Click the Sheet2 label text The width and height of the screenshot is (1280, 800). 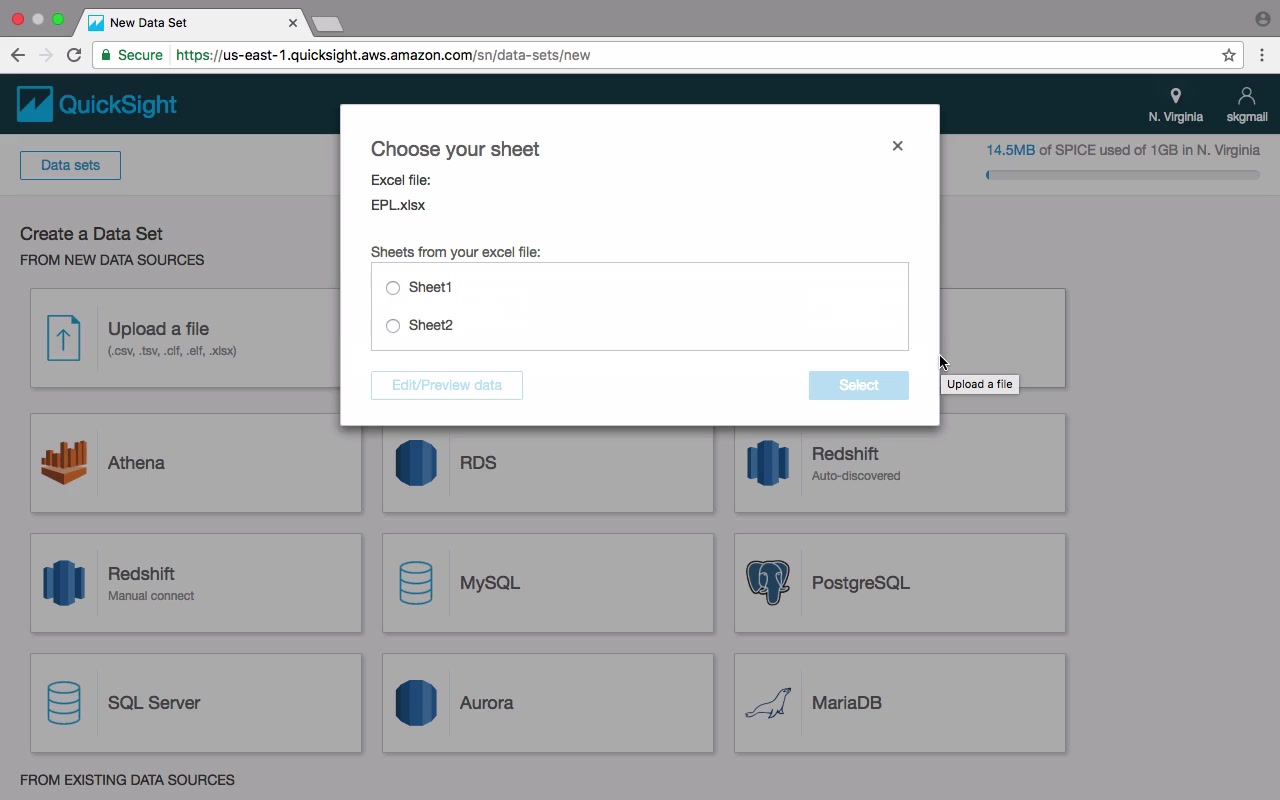tap(431, 325)
